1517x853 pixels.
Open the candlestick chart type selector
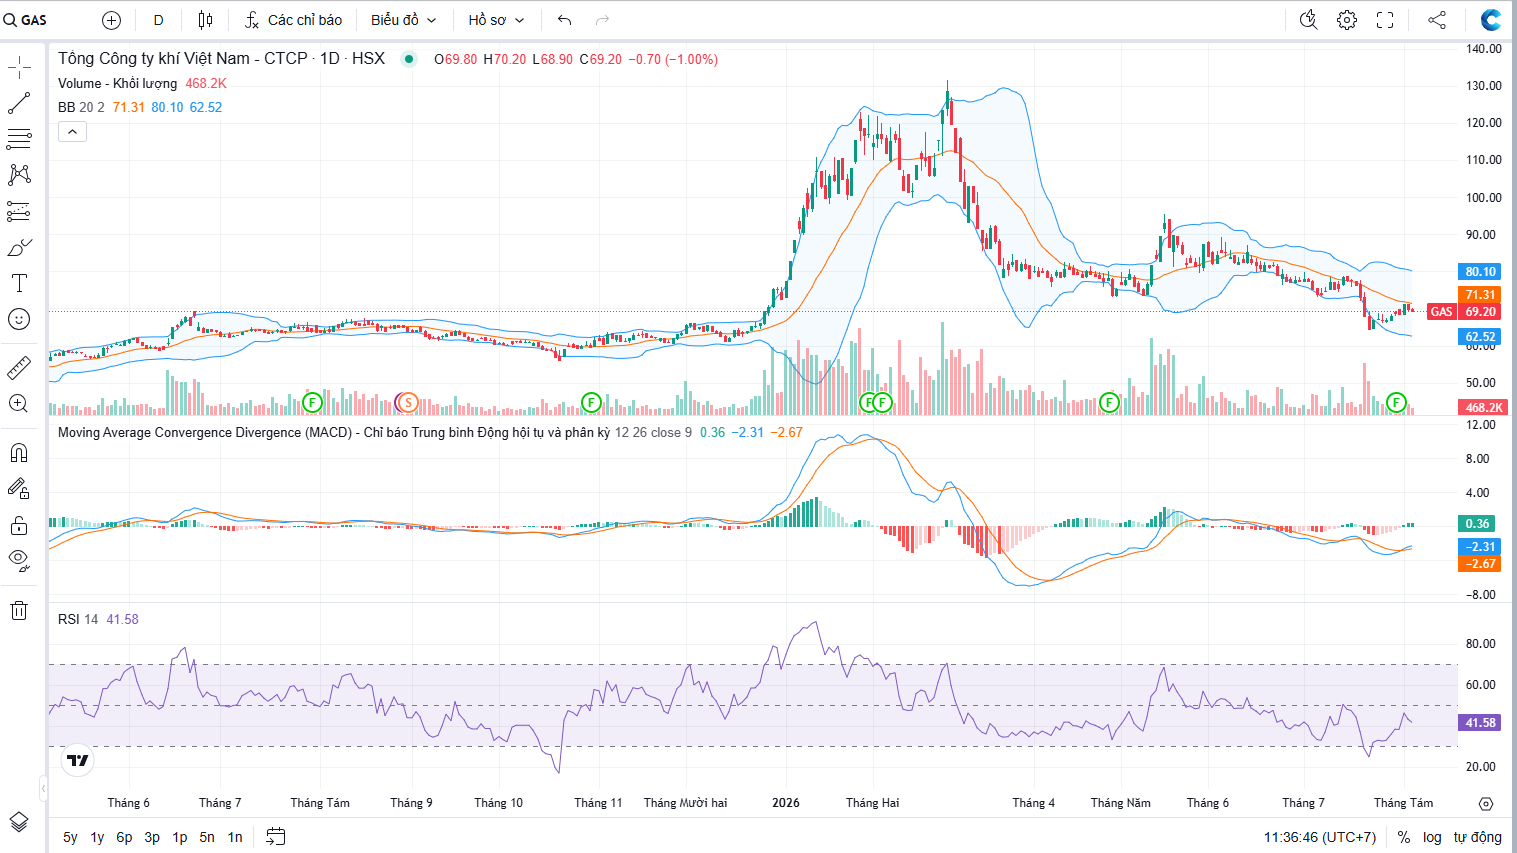coord(205,20)
